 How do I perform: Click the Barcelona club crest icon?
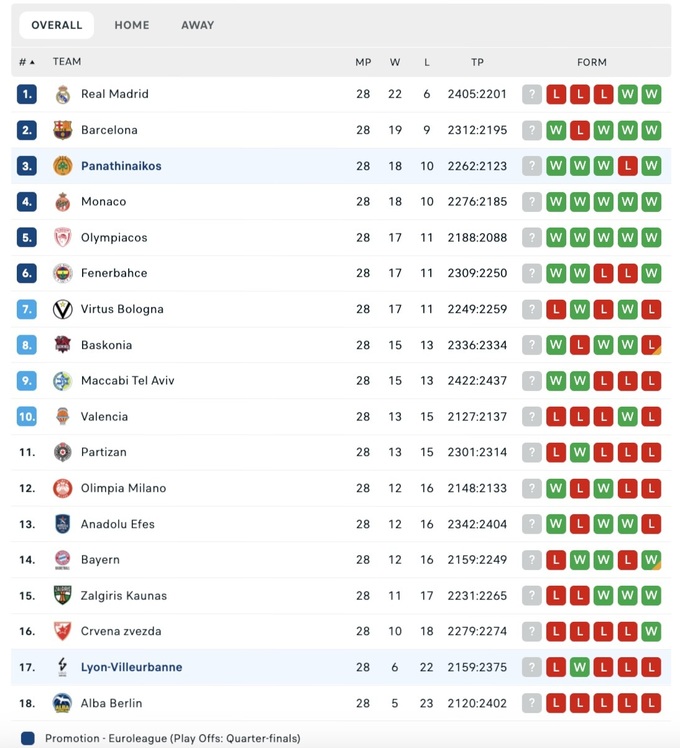[63, 130]
